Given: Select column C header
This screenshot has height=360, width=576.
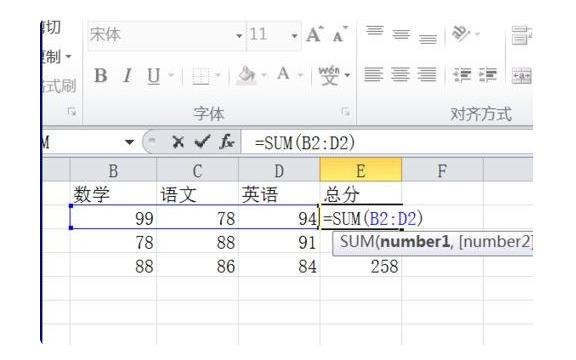Looking at the screenshot, I should 197,171.
